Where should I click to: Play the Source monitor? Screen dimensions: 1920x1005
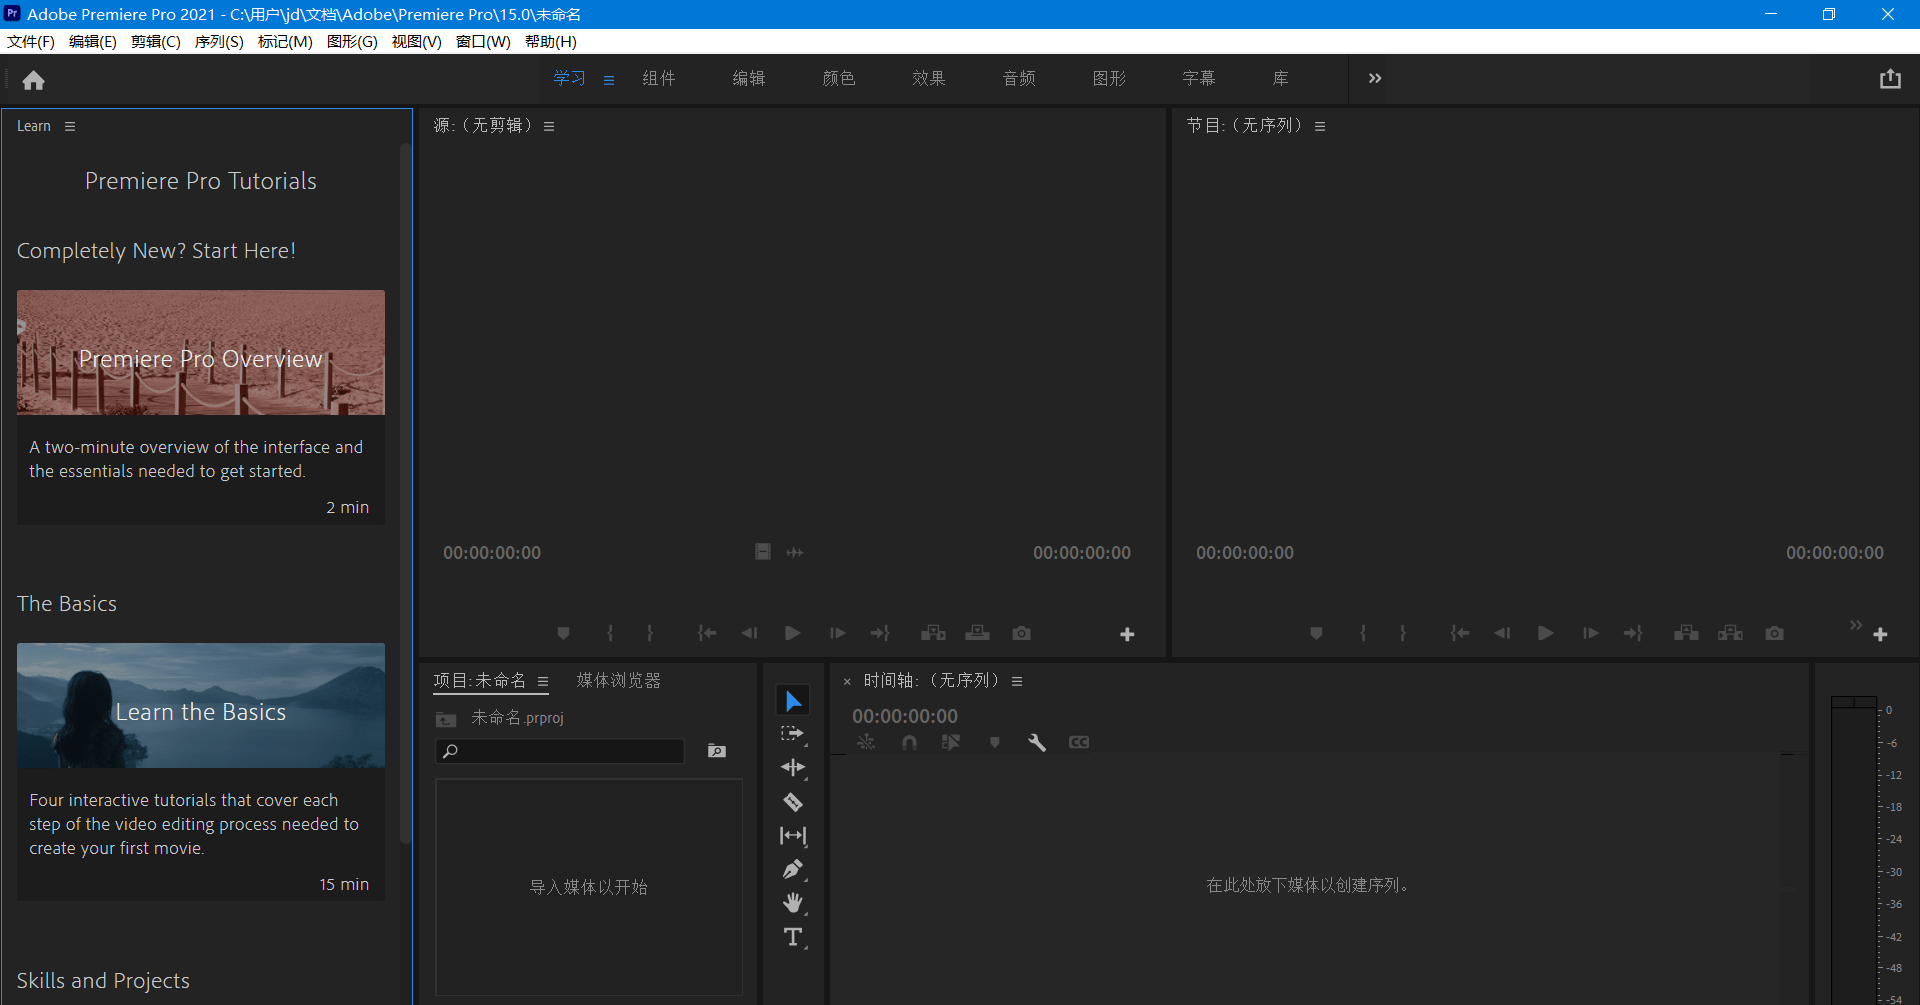792,633
